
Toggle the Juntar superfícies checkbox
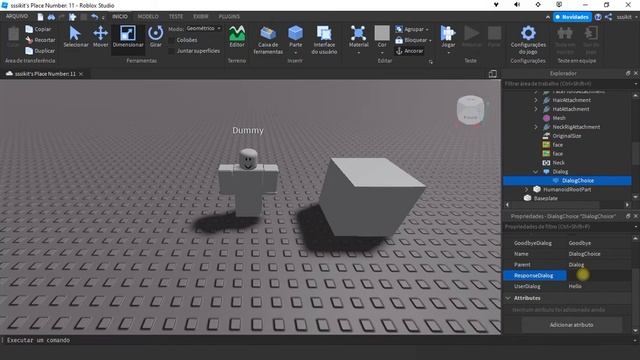(x=171, y=51)
